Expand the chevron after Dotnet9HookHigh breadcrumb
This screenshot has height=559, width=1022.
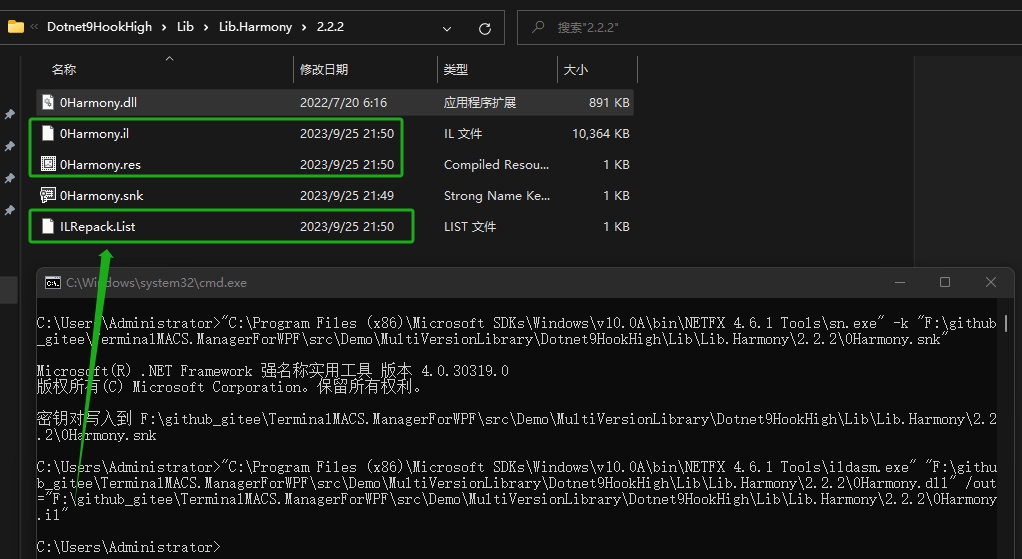pyautogui.click(x=164, y=27)
